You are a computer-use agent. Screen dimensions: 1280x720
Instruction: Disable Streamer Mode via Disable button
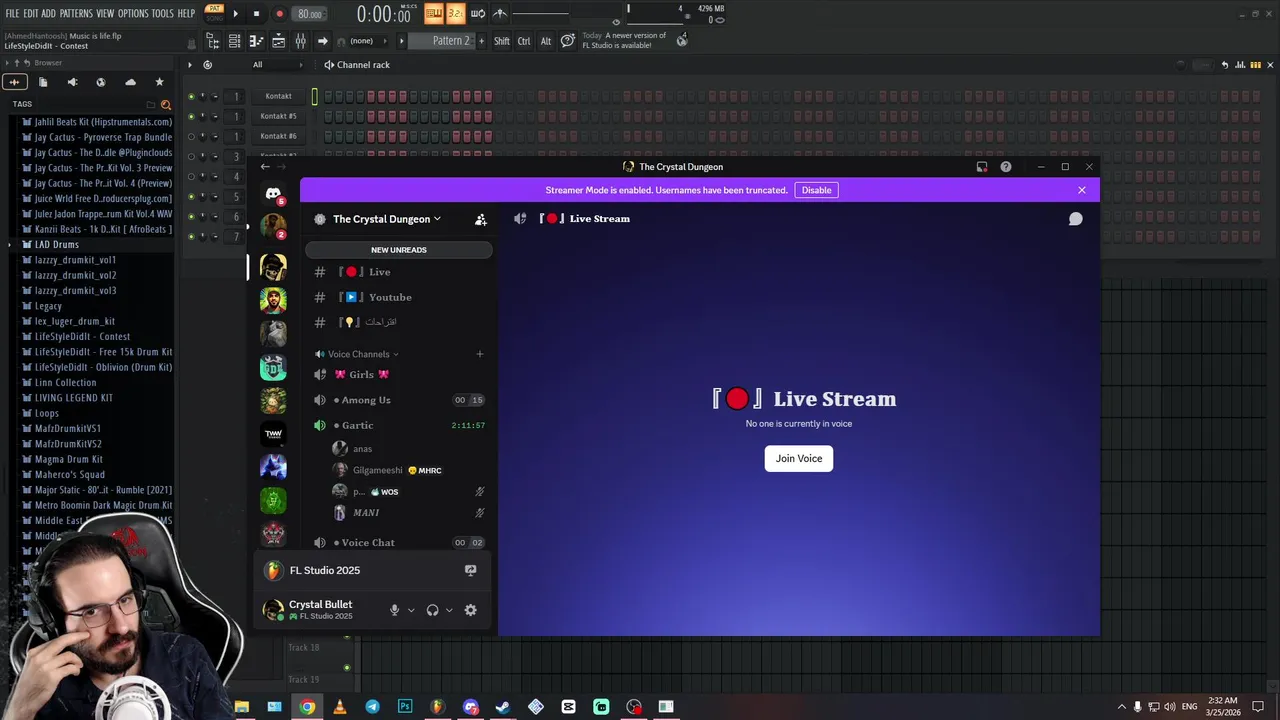click(x=816, y=190)
